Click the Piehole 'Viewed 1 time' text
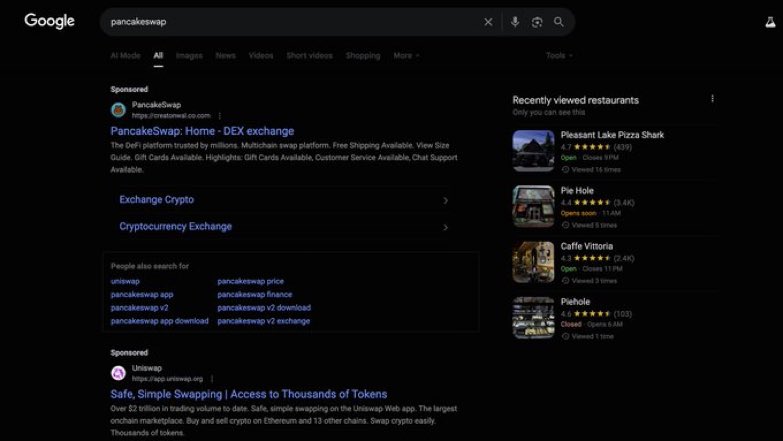783x441 pixels. pyautogui.click(x=593, y=337)
